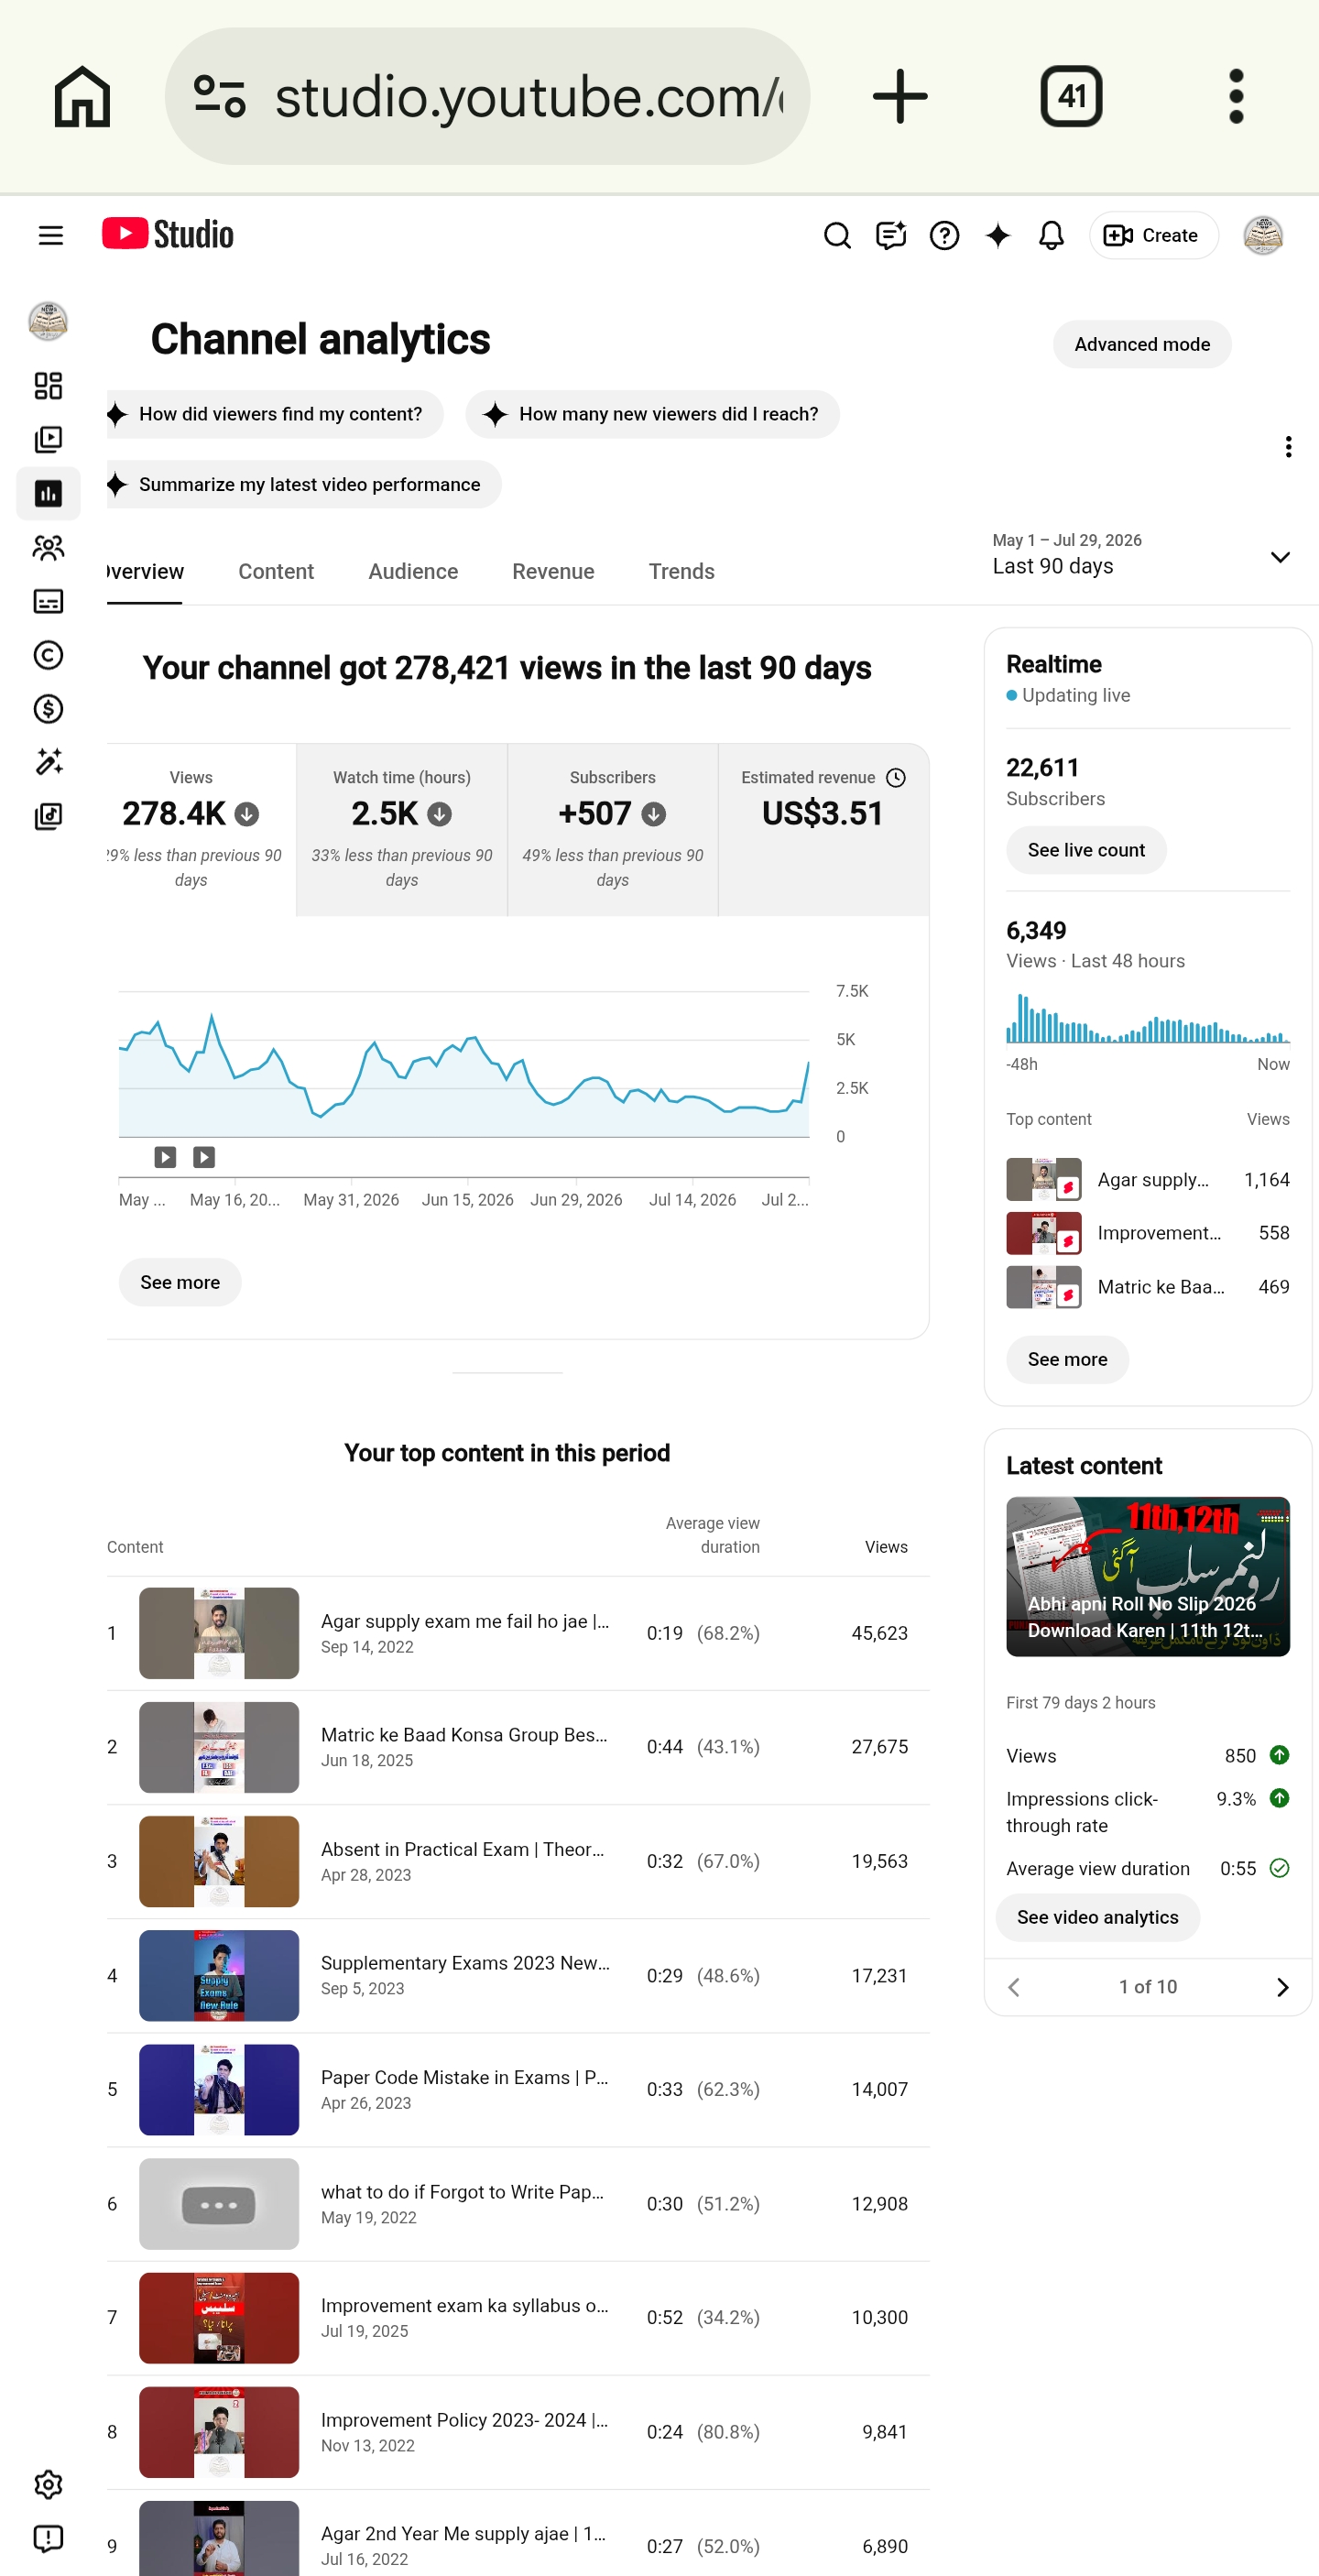
Task: Click See live count button
Action: (x=1086, y=850)
